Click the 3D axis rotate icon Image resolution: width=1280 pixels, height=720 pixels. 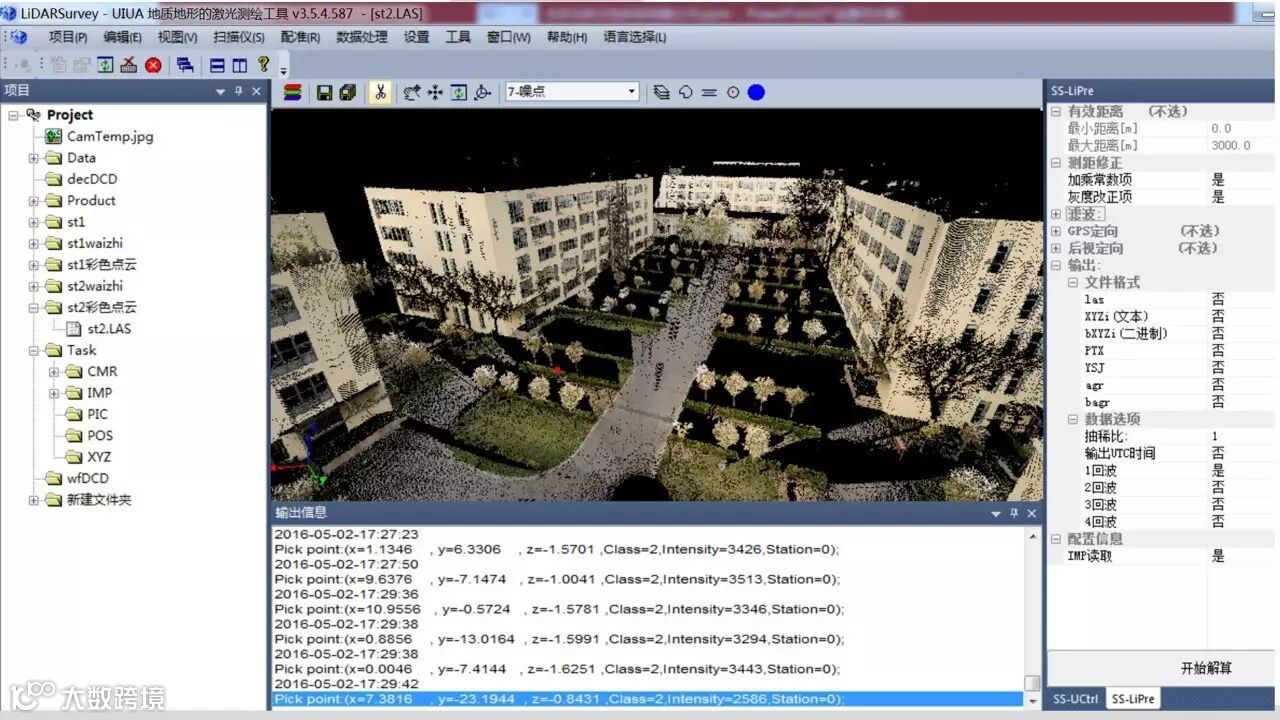pos(483,92)
